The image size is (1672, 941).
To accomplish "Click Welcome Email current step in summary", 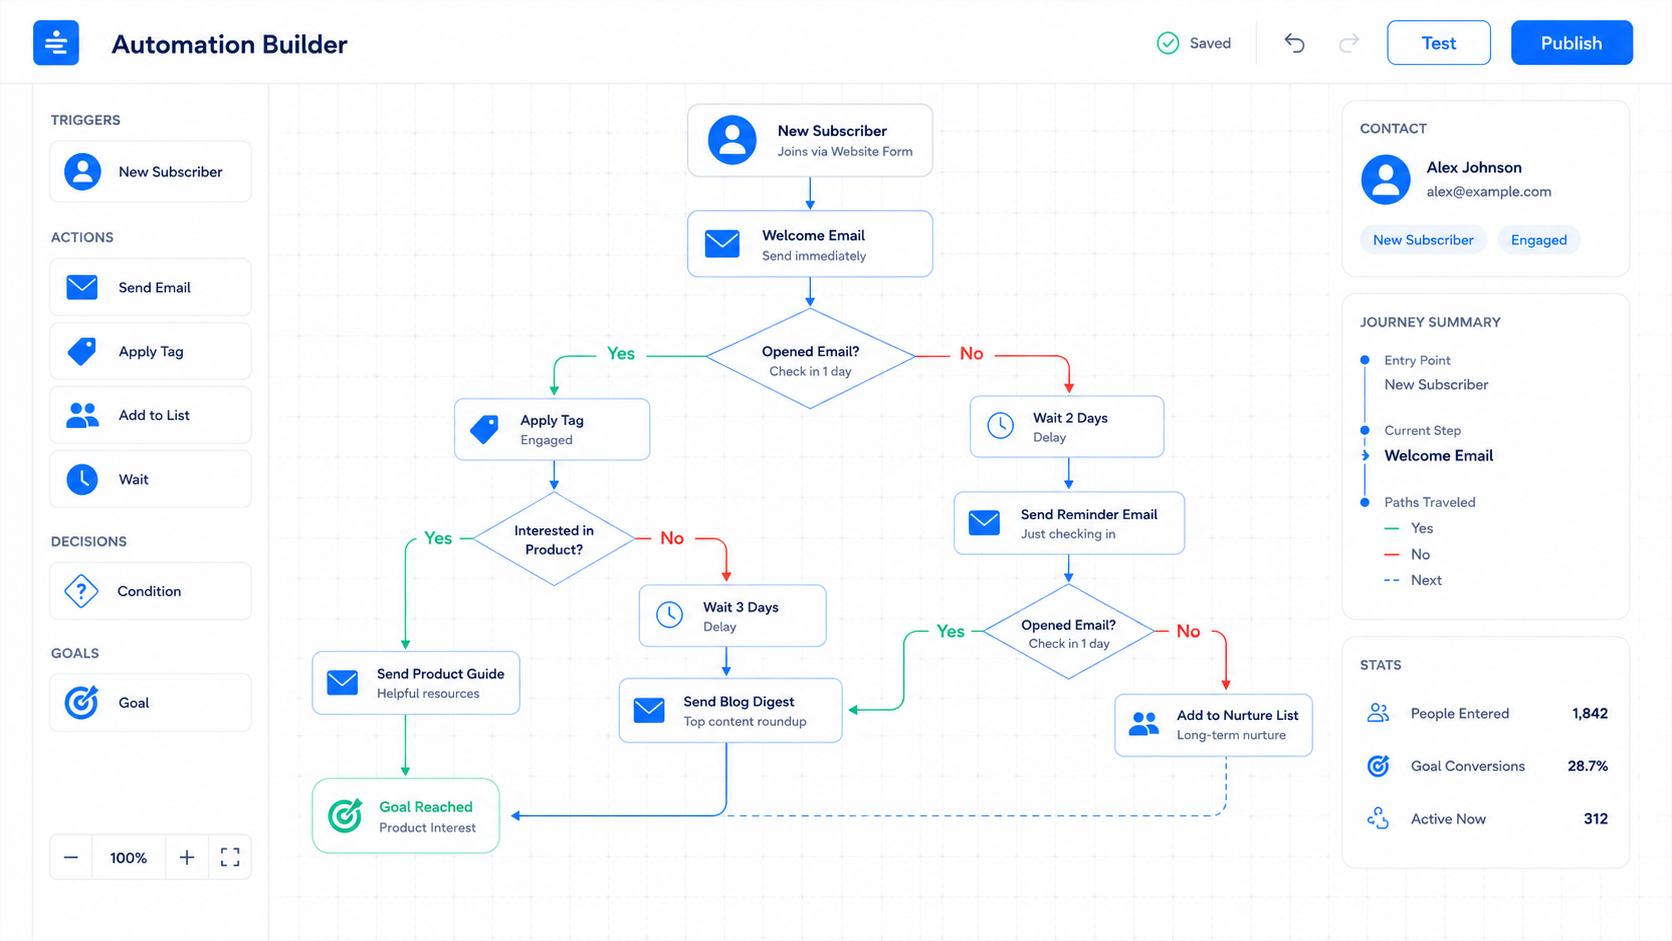I will pos(1438,456).
